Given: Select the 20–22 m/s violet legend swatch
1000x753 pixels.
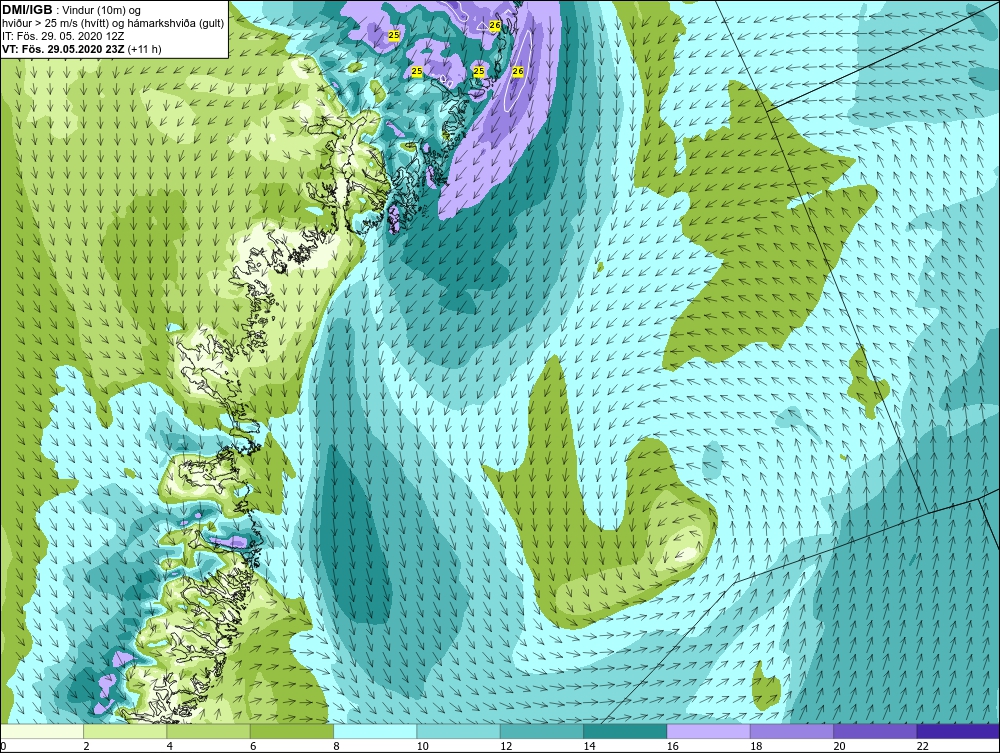Looking at the screenshot, I should 875,731.
